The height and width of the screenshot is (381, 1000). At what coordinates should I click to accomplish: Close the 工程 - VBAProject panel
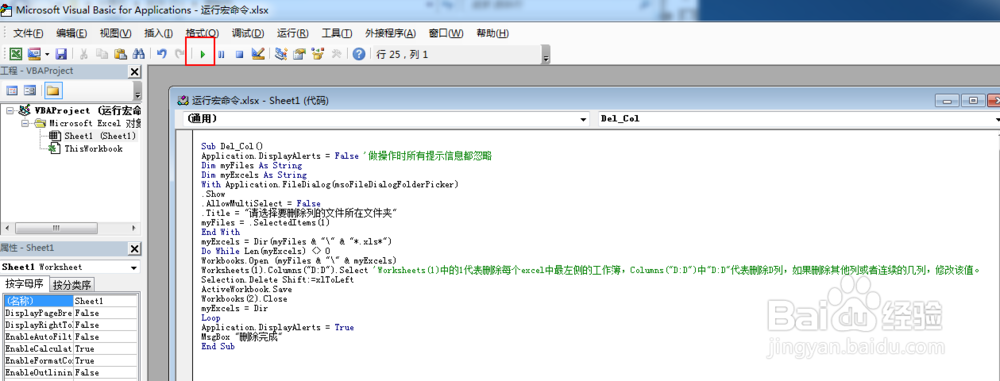coord(135,71)
